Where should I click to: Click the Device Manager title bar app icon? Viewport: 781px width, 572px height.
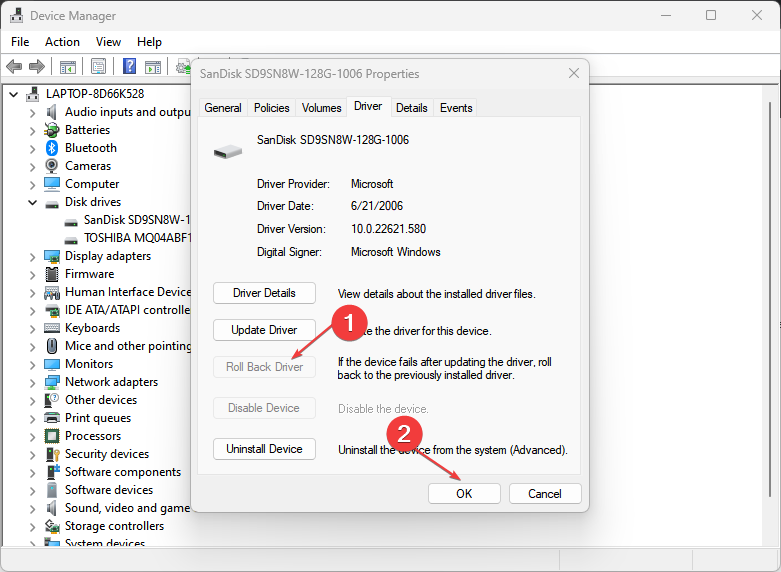click(16, 15)
